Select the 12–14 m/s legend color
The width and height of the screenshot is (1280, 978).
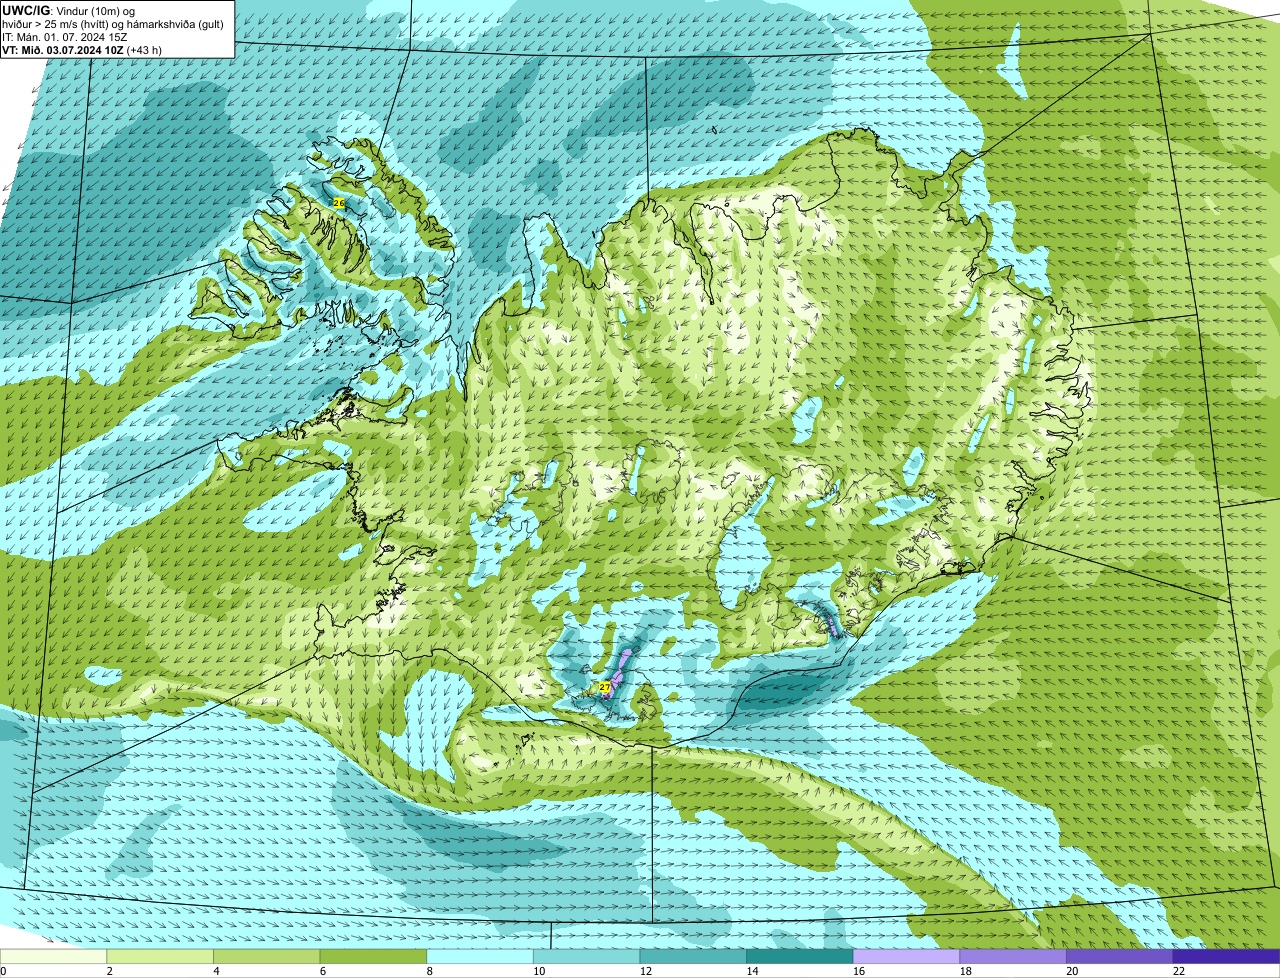(693, 957)
